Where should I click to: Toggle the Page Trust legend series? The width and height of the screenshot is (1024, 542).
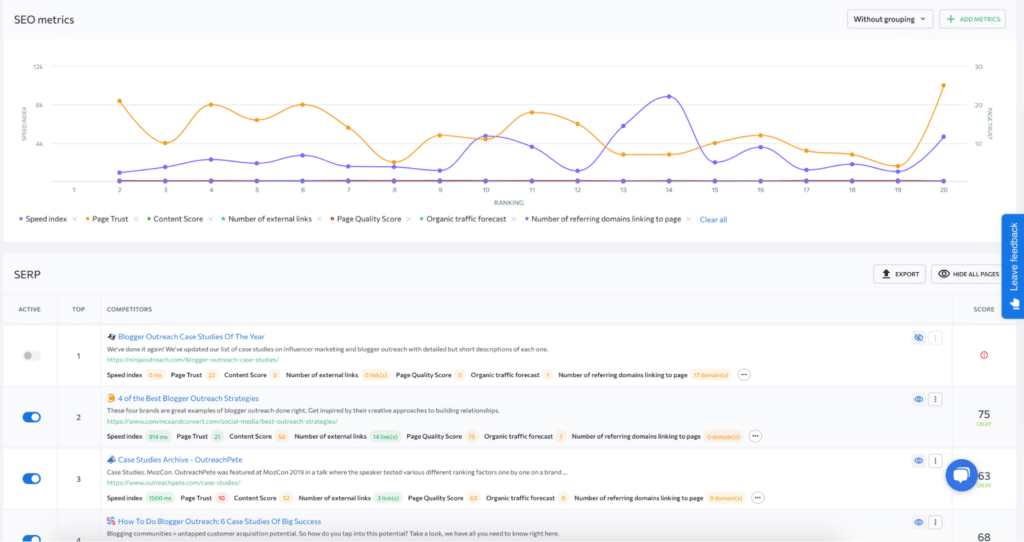pyautogui.click(x=107, y=219)
